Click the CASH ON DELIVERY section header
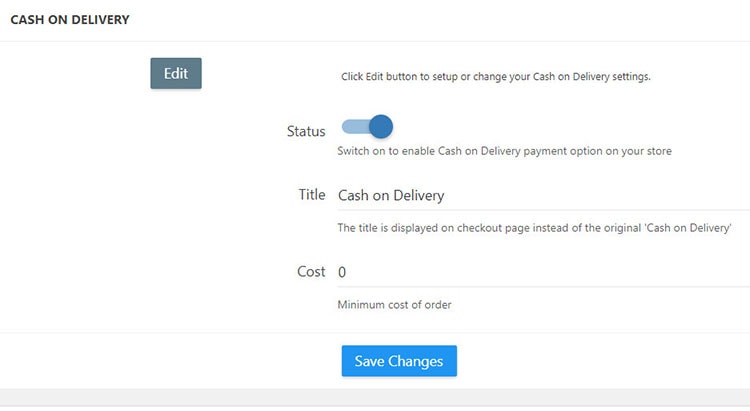 70,19
